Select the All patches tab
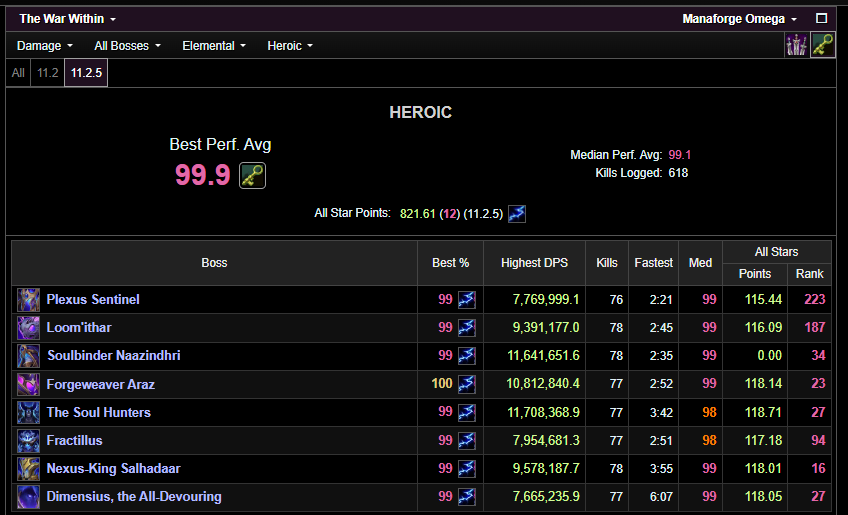Screen dimensions: 848x515 (x=18, y=72)
